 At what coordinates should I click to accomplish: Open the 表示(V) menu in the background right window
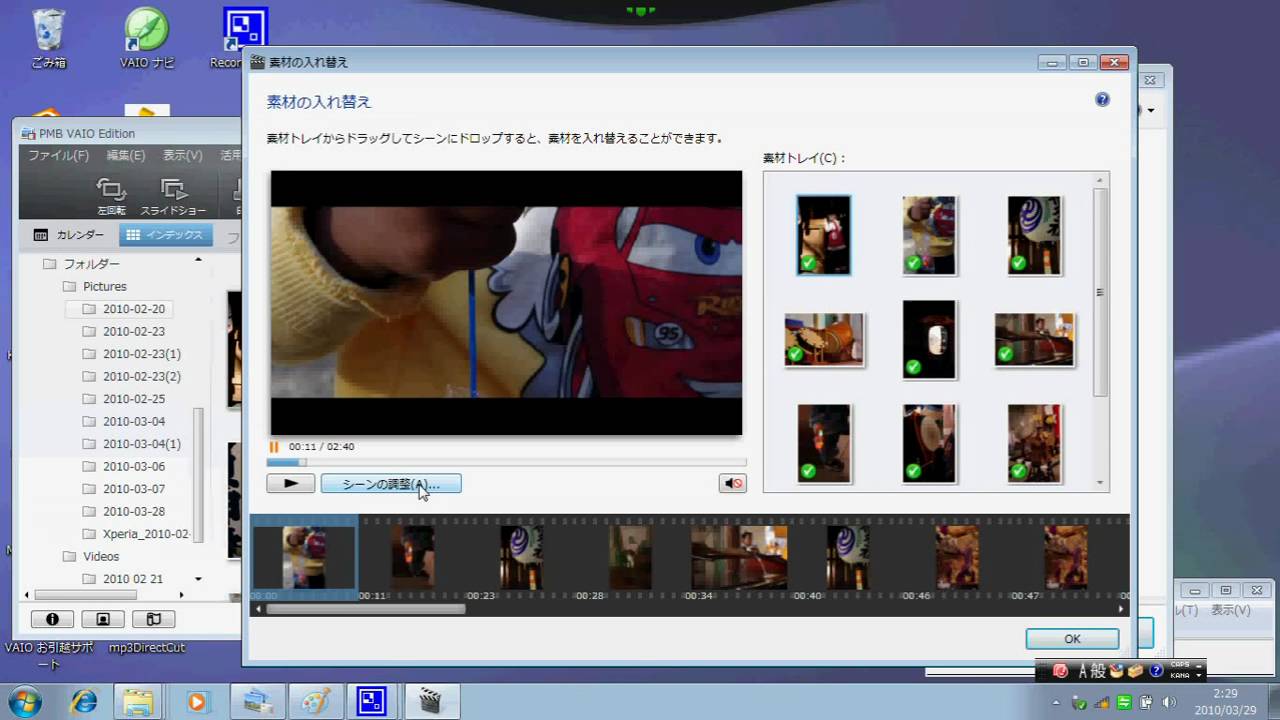[1230, 610]
